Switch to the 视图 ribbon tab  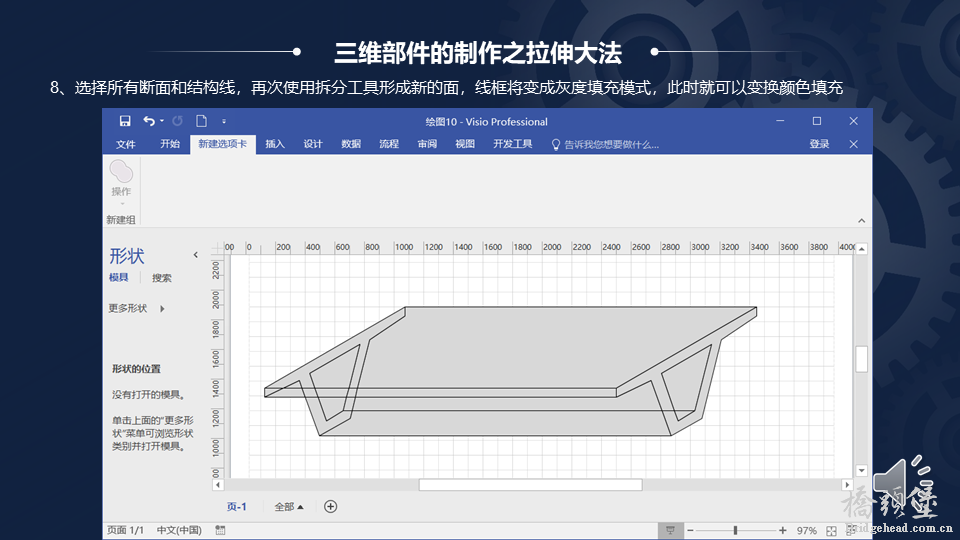click(x=465, y=144)
